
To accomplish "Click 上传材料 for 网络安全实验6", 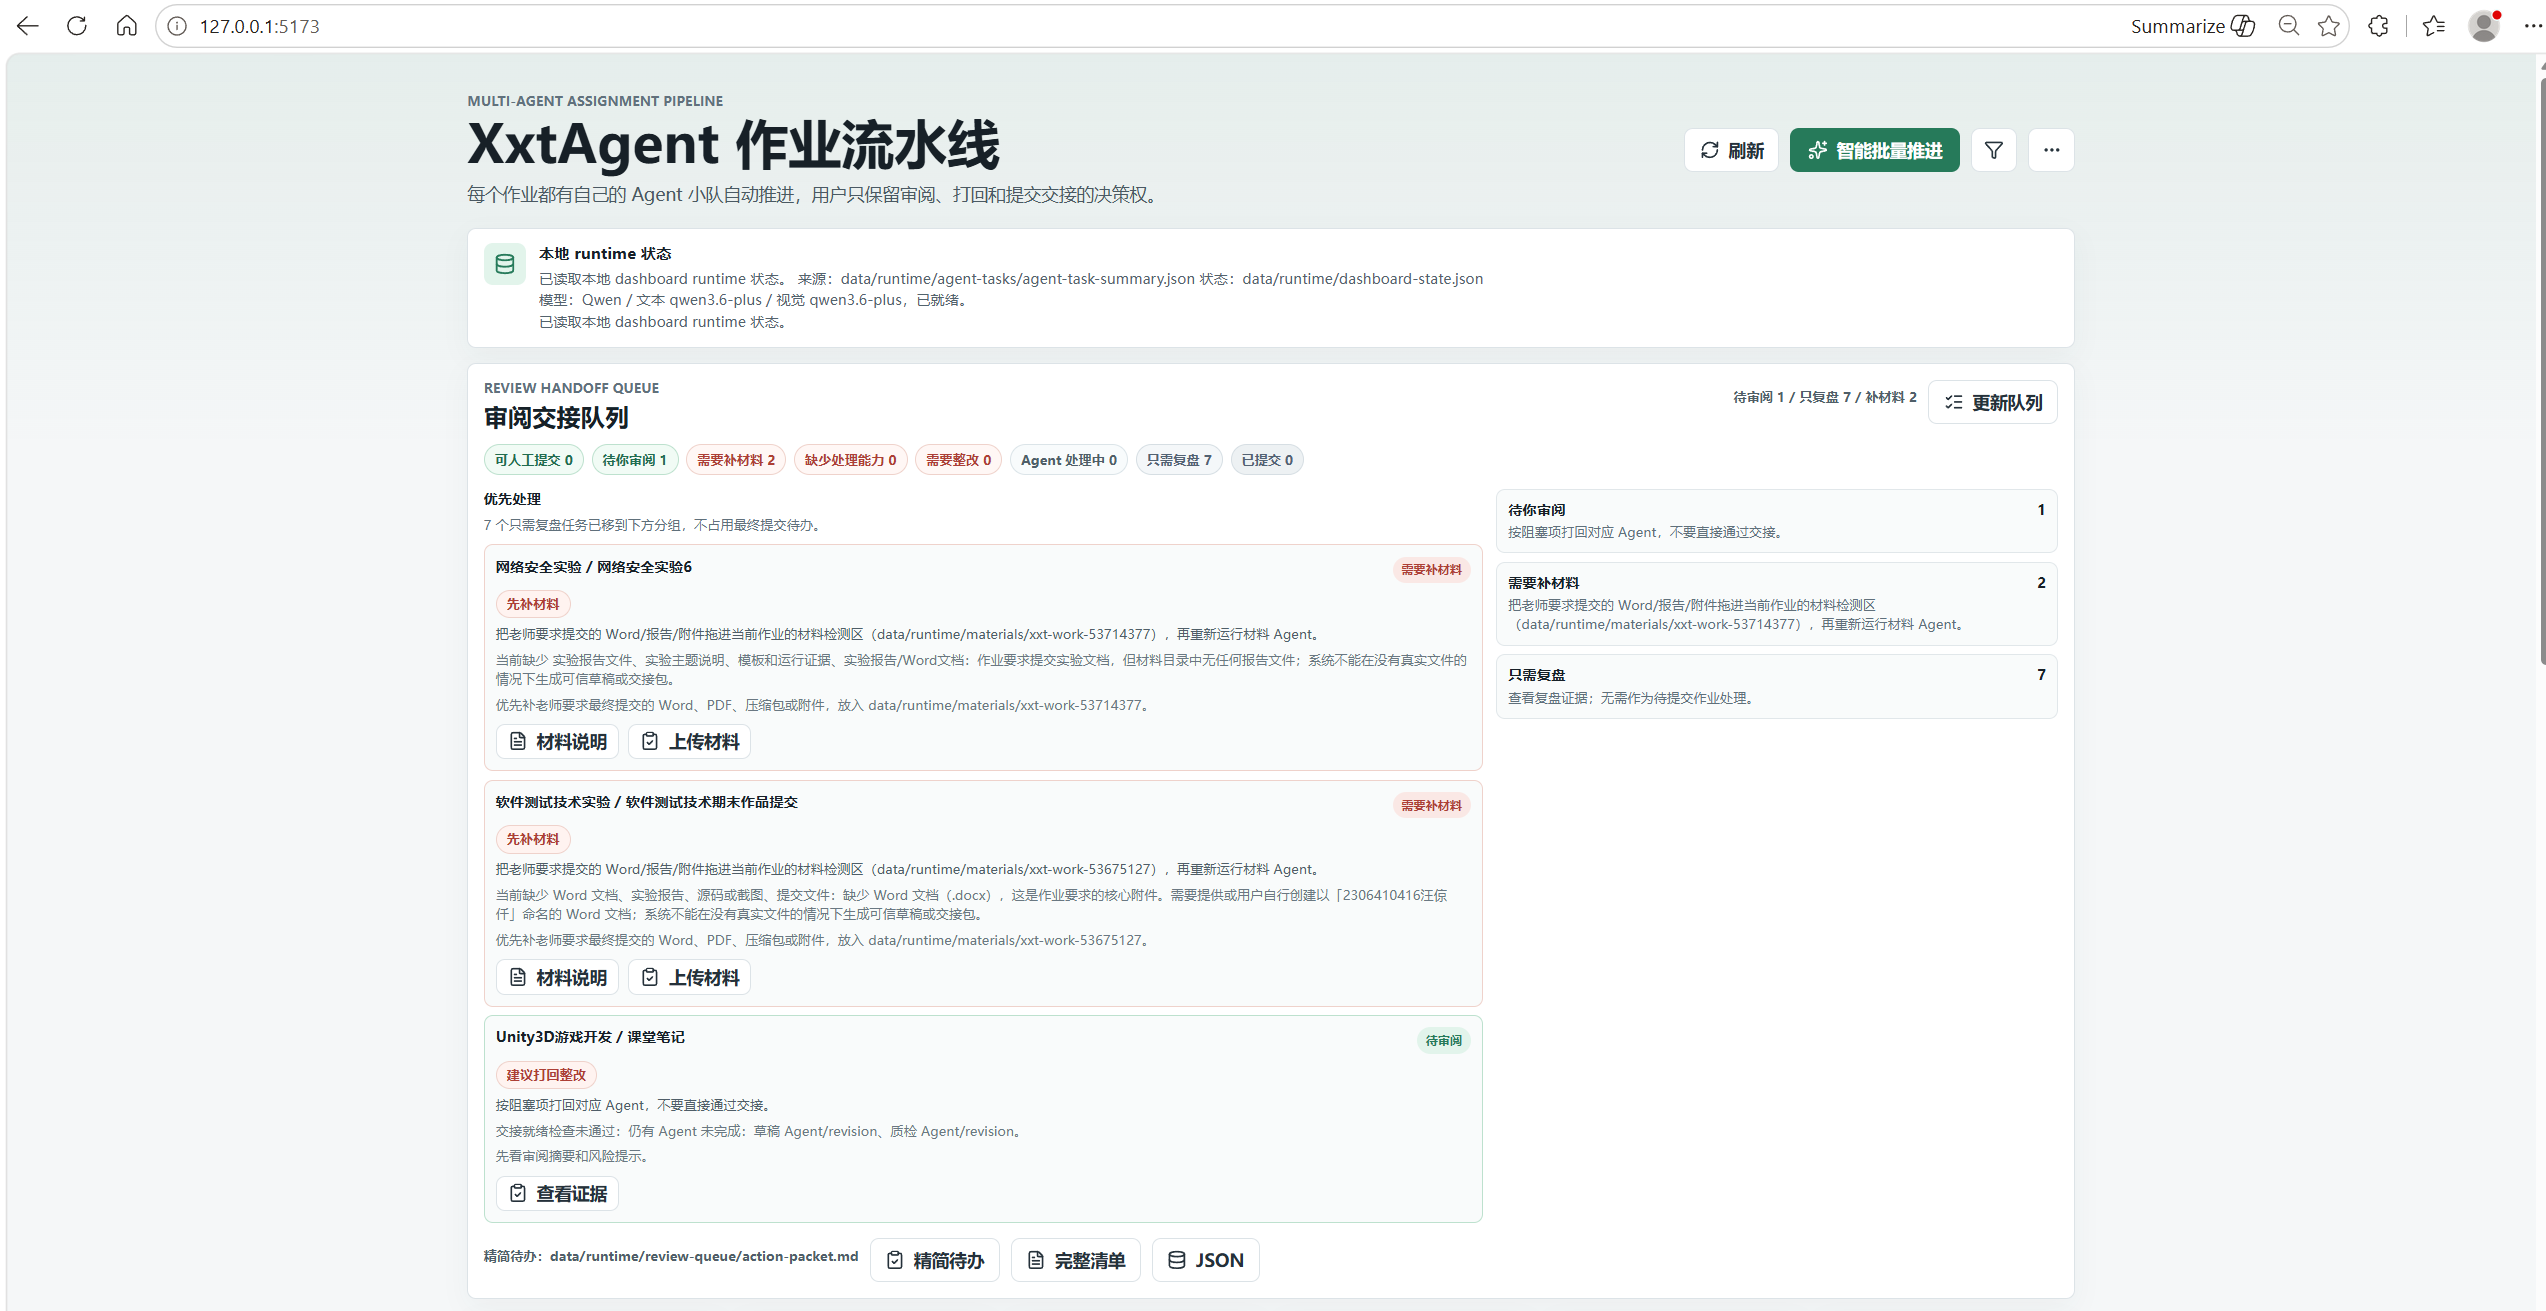I will coord(690,742).
